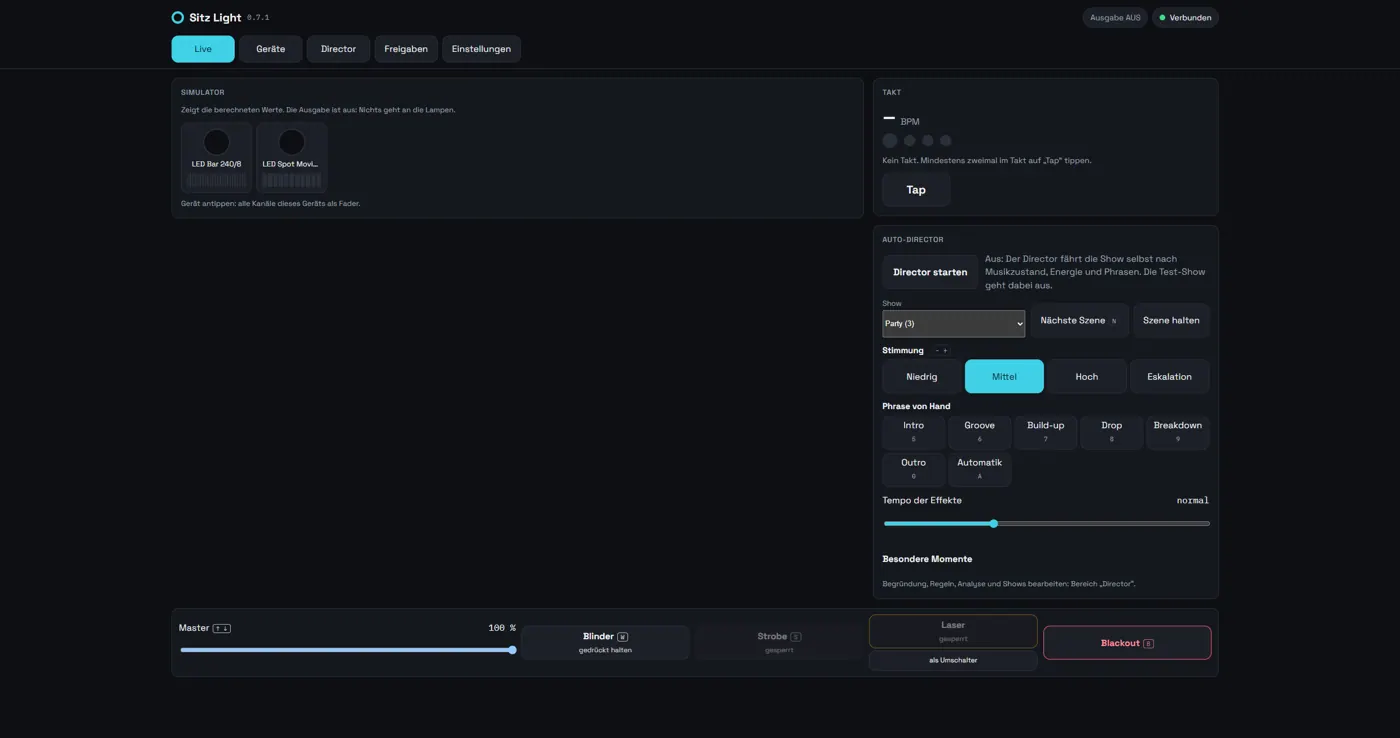Toggle Laser als Umschalter

(953, 661)
